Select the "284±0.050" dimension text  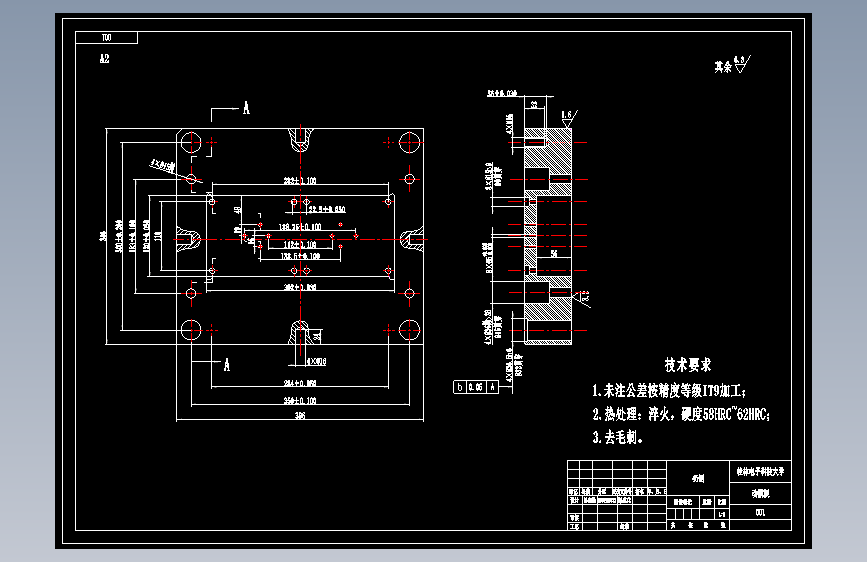[300, 383]
